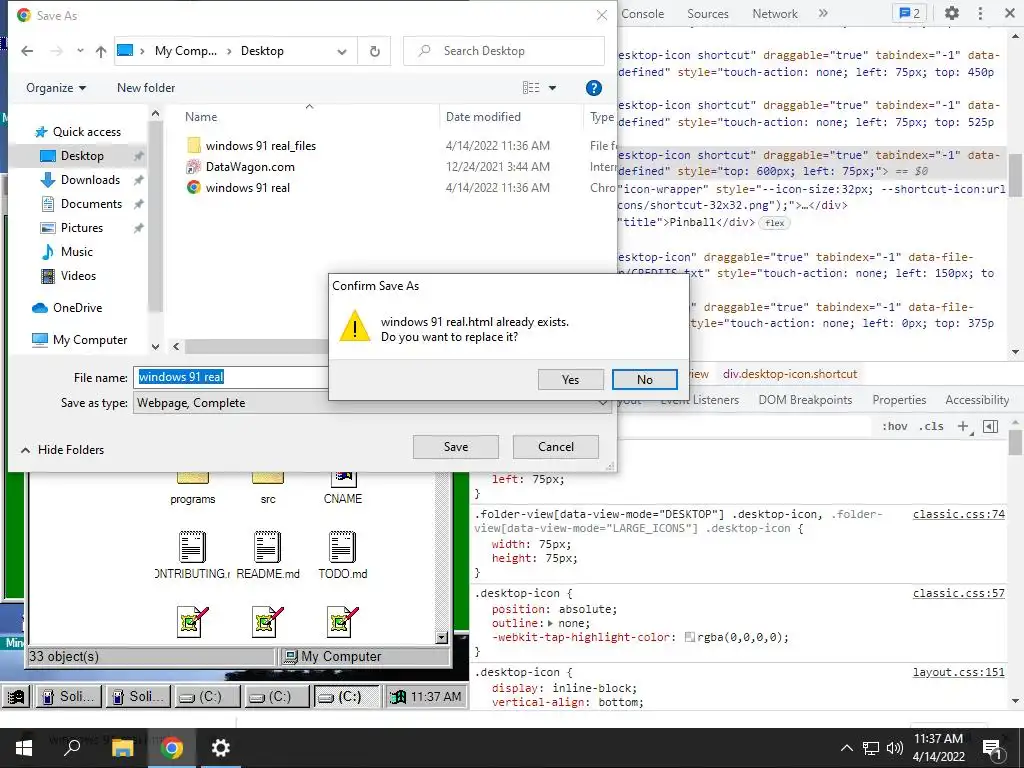This screenshot has width=1024, height=768.
Task: Open File Explorer from the Windows taskbar
Action: 122,748
